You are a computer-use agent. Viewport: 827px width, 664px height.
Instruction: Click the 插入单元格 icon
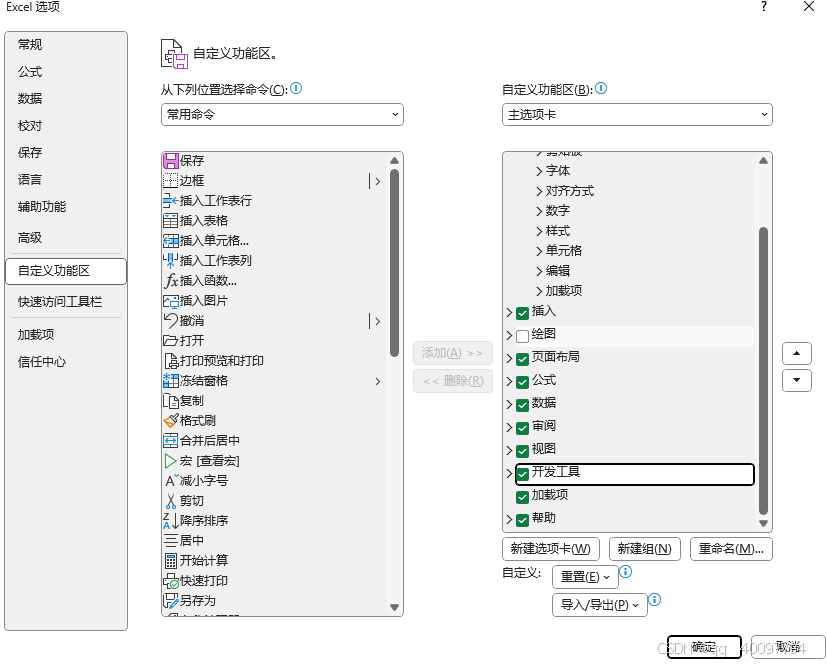(170, 240)
